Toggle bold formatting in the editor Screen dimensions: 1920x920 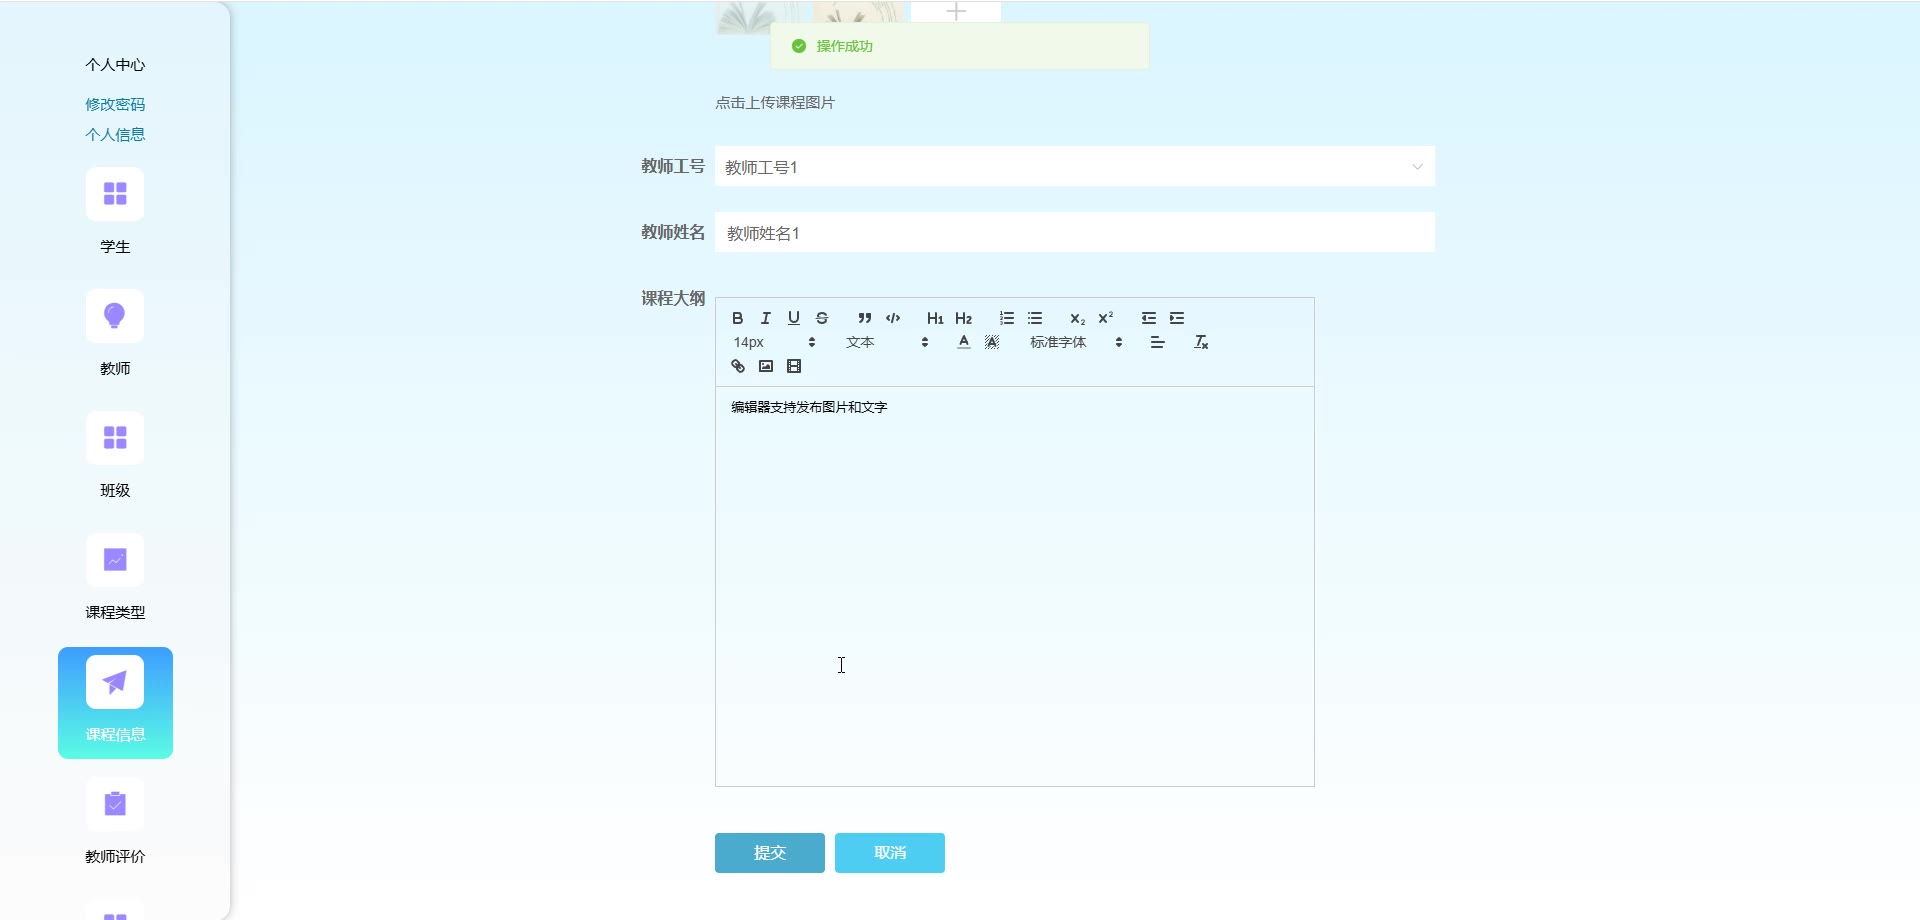(x=738, y=318)
